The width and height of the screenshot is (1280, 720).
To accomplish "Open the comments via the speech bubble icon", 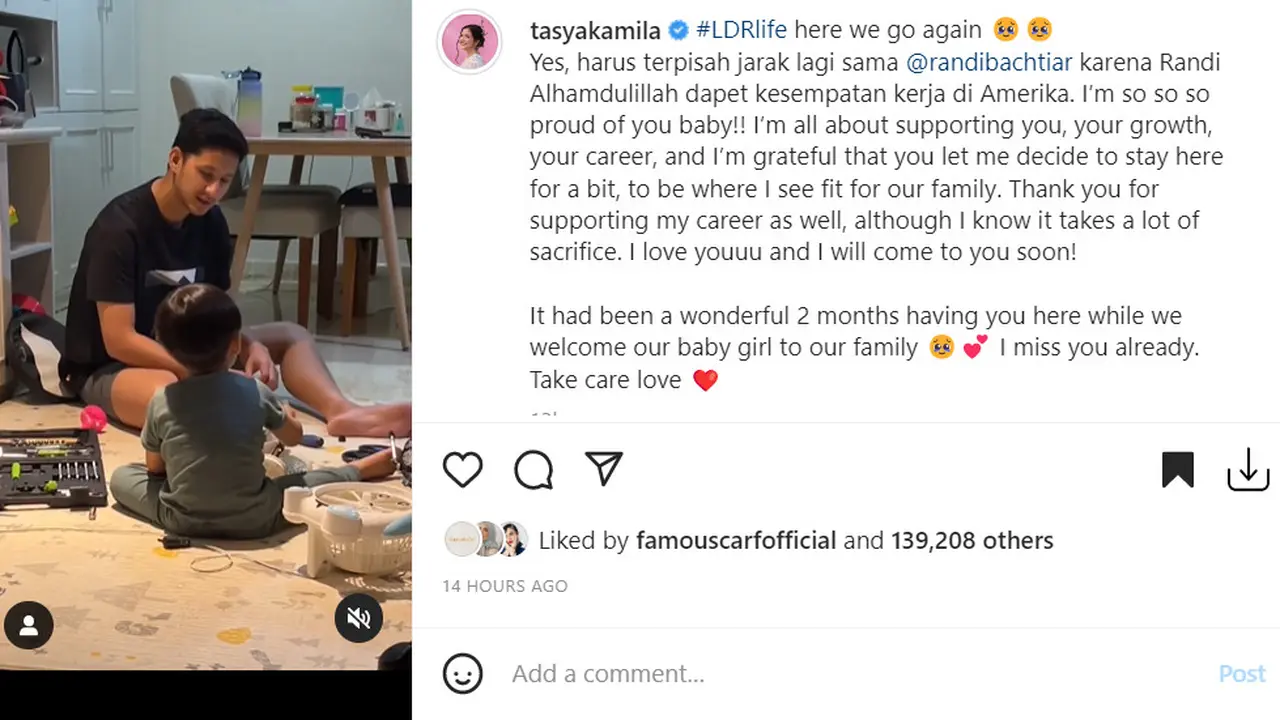I will click(x=532, y=469).
